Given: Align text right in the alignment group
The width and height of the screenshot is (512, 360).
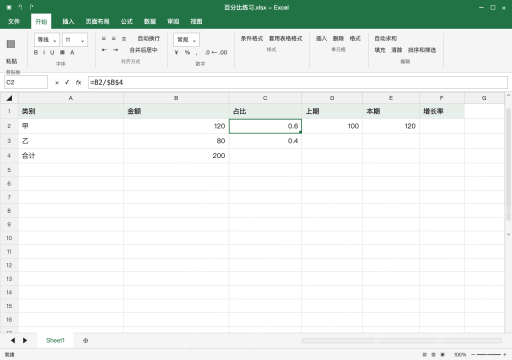Looking at the screenshot, I should point(124,39).
